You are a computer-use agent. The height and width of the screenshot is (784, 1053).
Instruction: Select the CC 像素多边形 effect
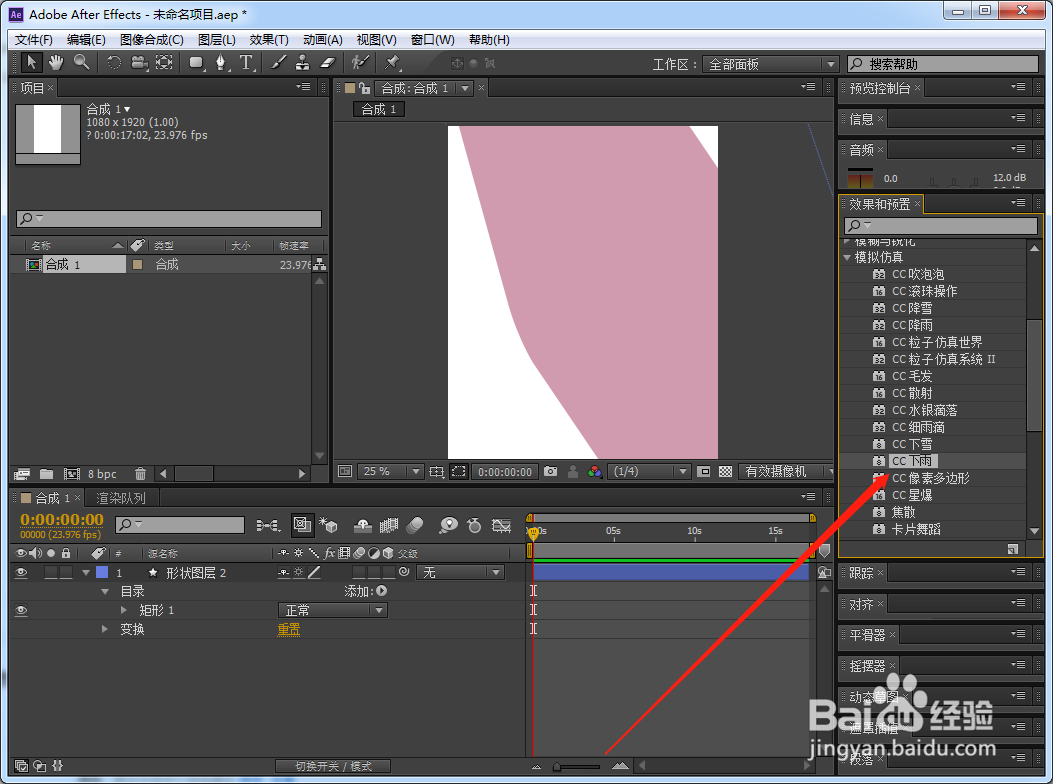pos(930,478)
